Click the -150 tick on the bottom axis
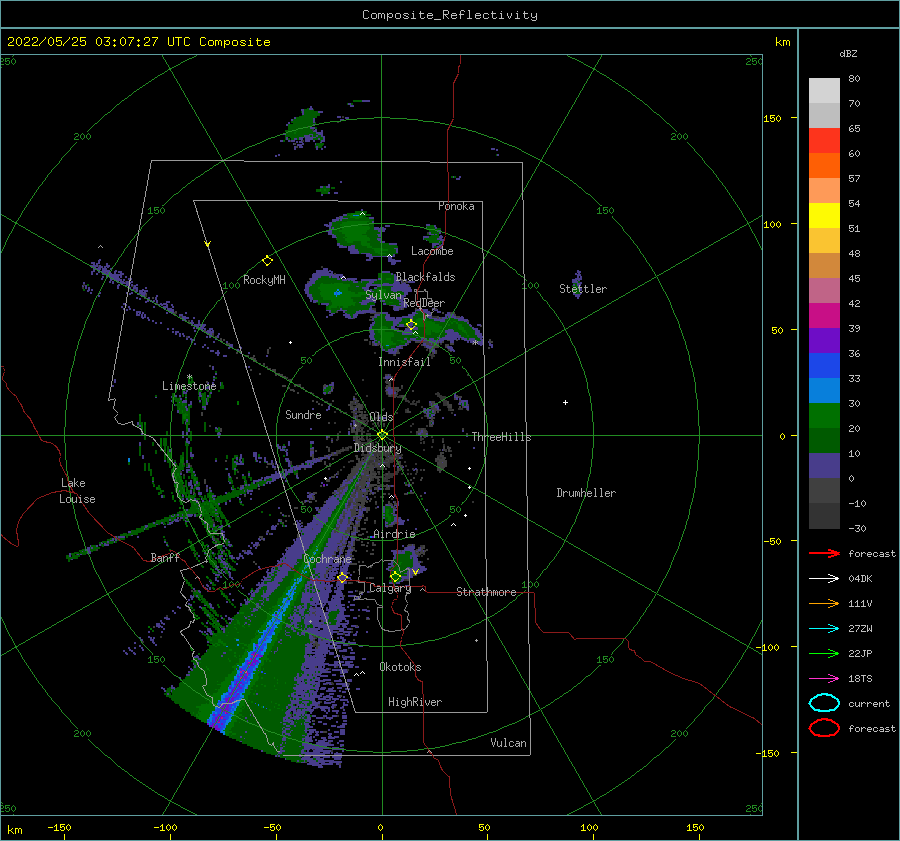Image resolution: width=900 pixels, height=841 pixels. click(59, 827)
